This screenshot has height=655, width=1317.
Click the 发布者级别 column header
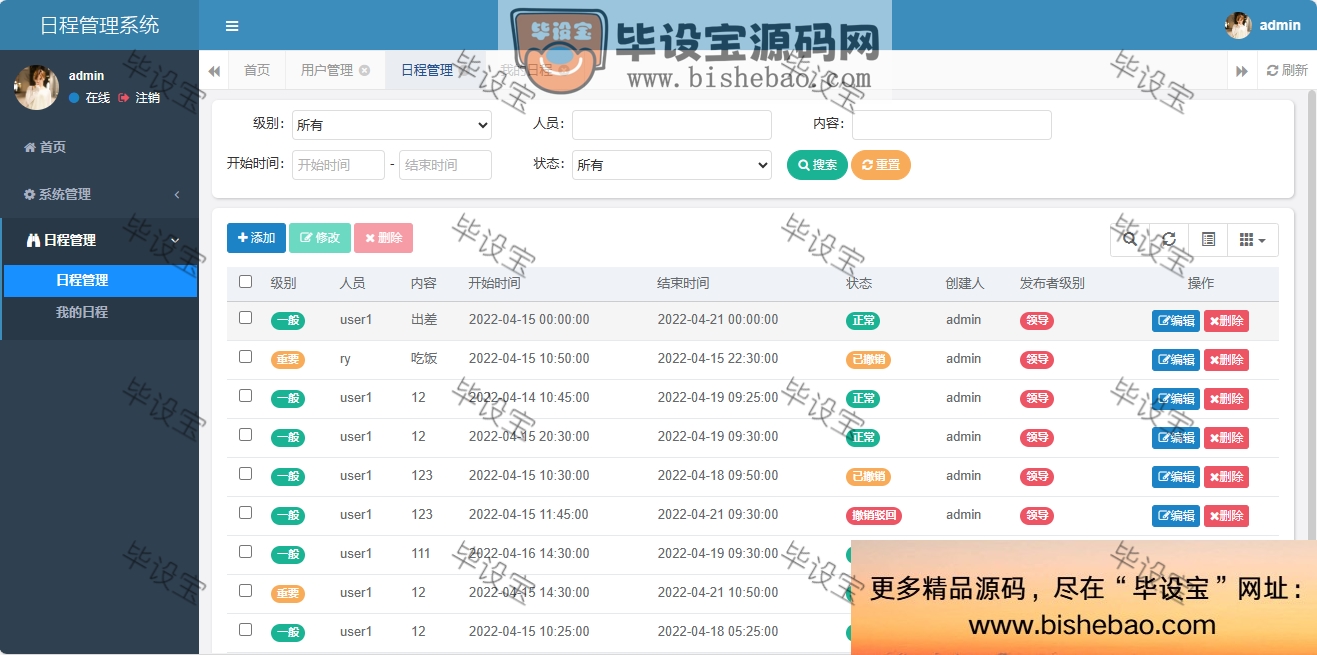pos(1052,283)
